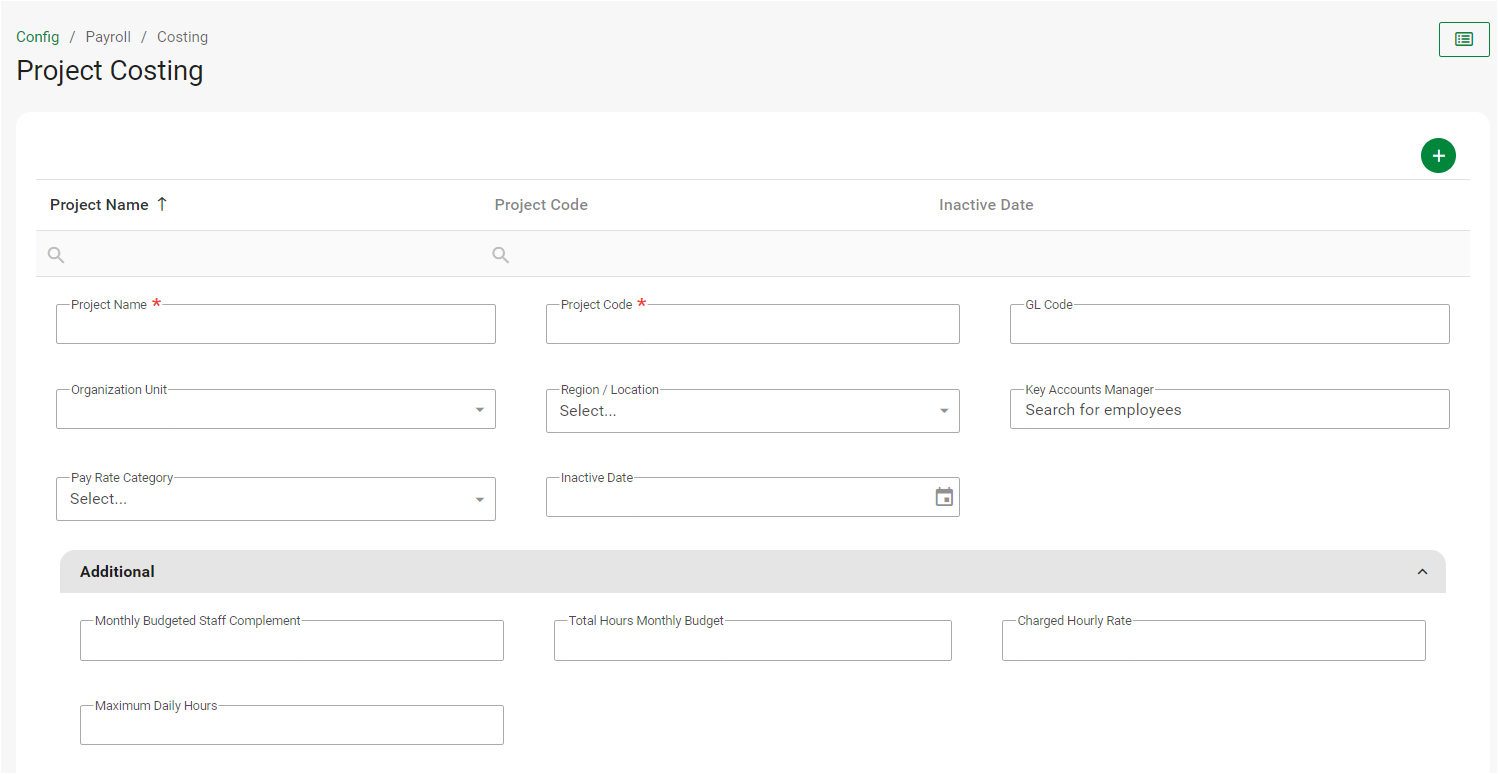Collapse the Additional section chevron
The height and width of the screenshot is (774, 1498).
(x=1422, y=572)
